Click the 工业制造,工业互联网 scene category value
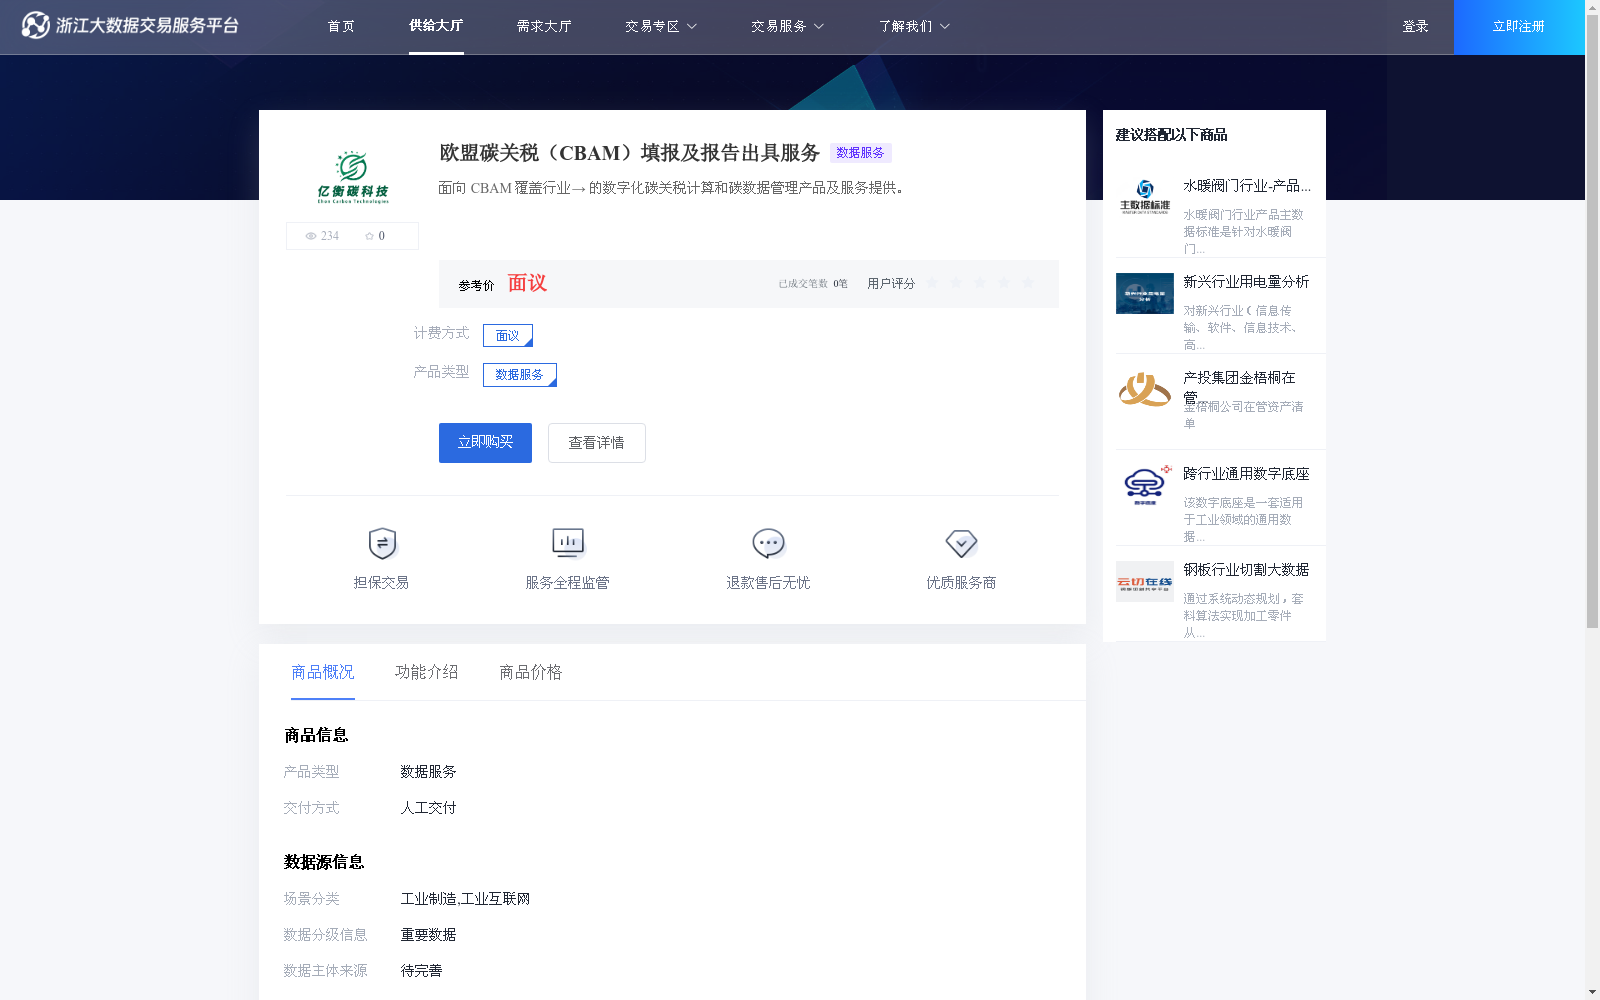This screenshot has width=1600, height=1000. 465,899
